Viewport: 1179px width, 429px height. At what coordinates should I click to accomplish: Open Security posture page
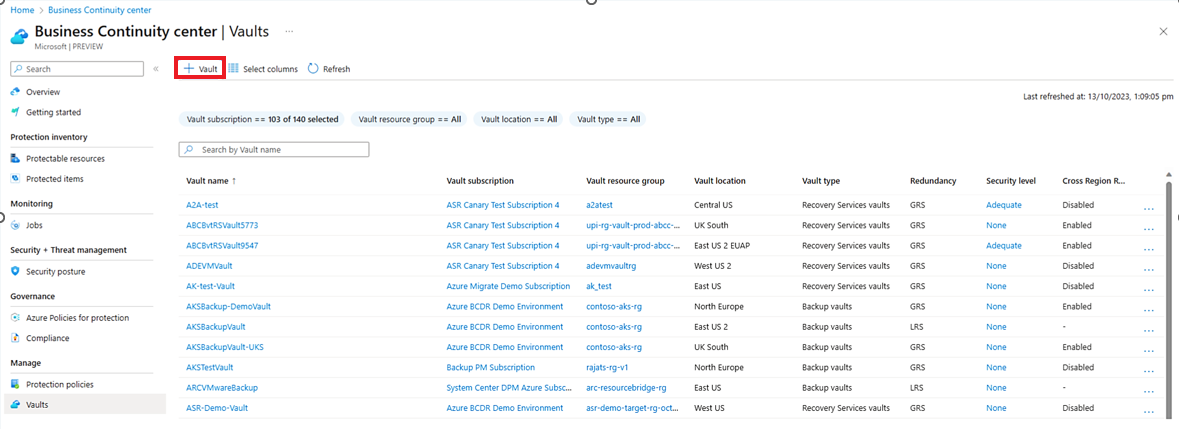(56, 271)
